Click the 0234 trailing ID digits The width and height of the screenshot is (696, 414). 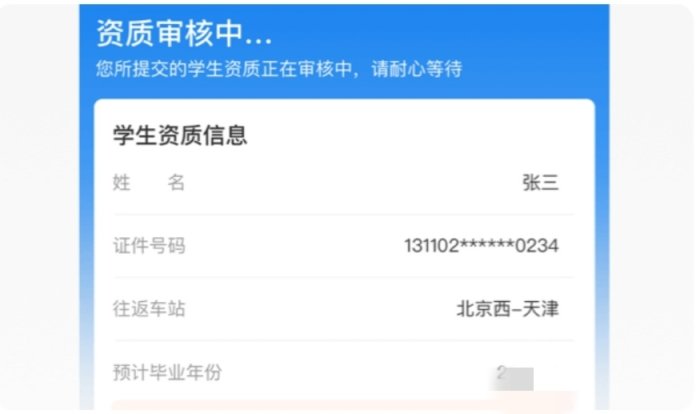point(537,246)
